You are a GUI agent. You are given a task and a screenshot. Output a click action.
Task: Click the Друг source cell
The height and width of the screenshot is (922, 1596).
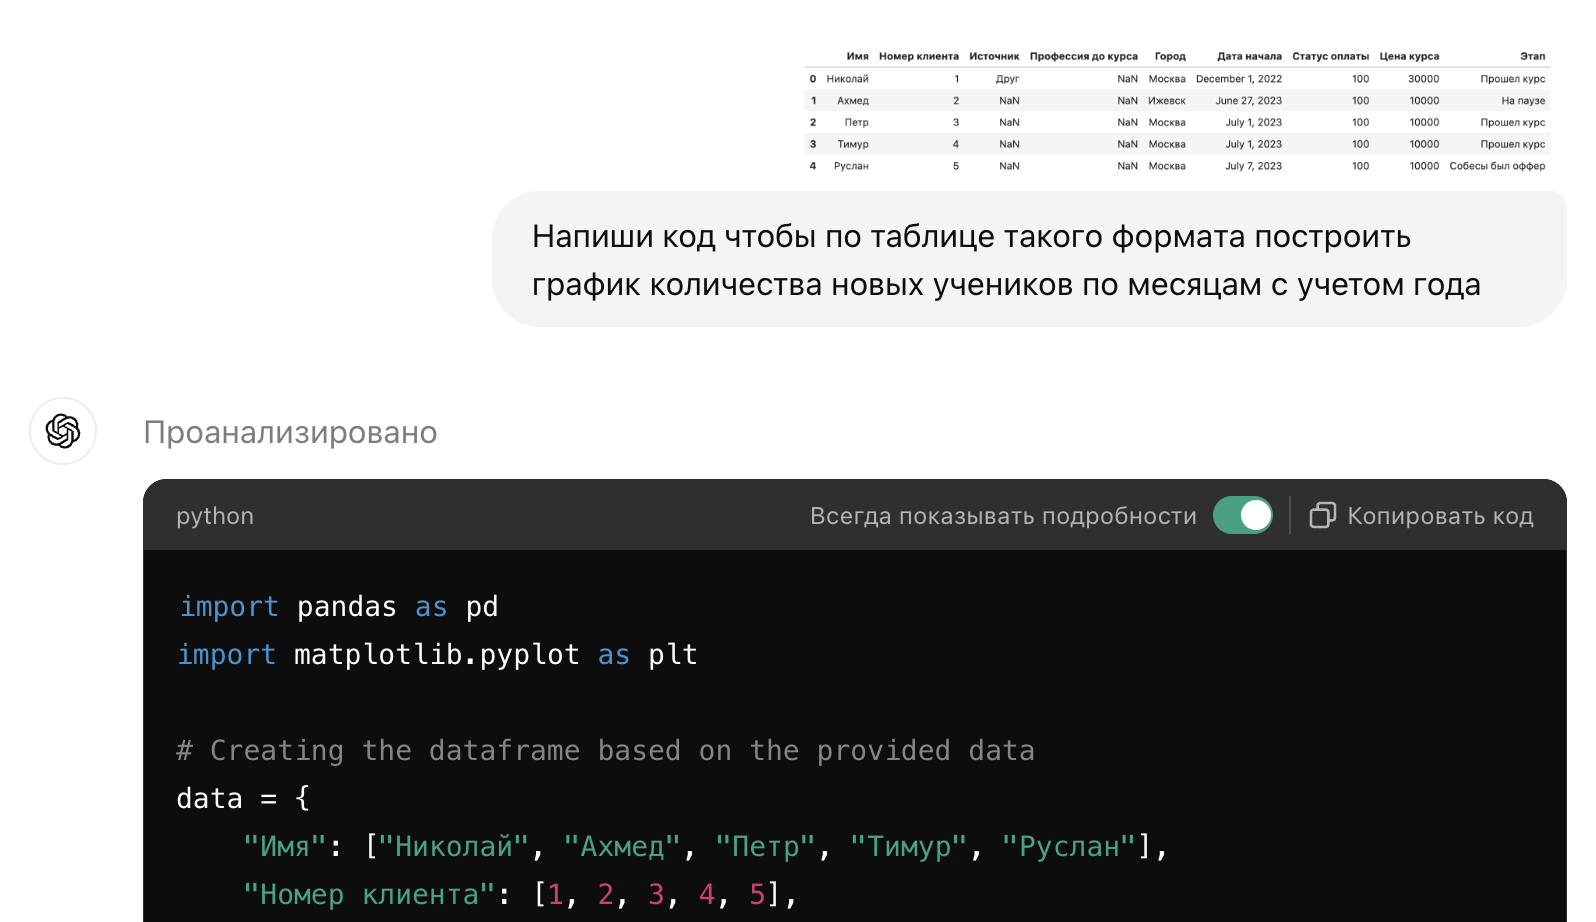point(1007,79)
